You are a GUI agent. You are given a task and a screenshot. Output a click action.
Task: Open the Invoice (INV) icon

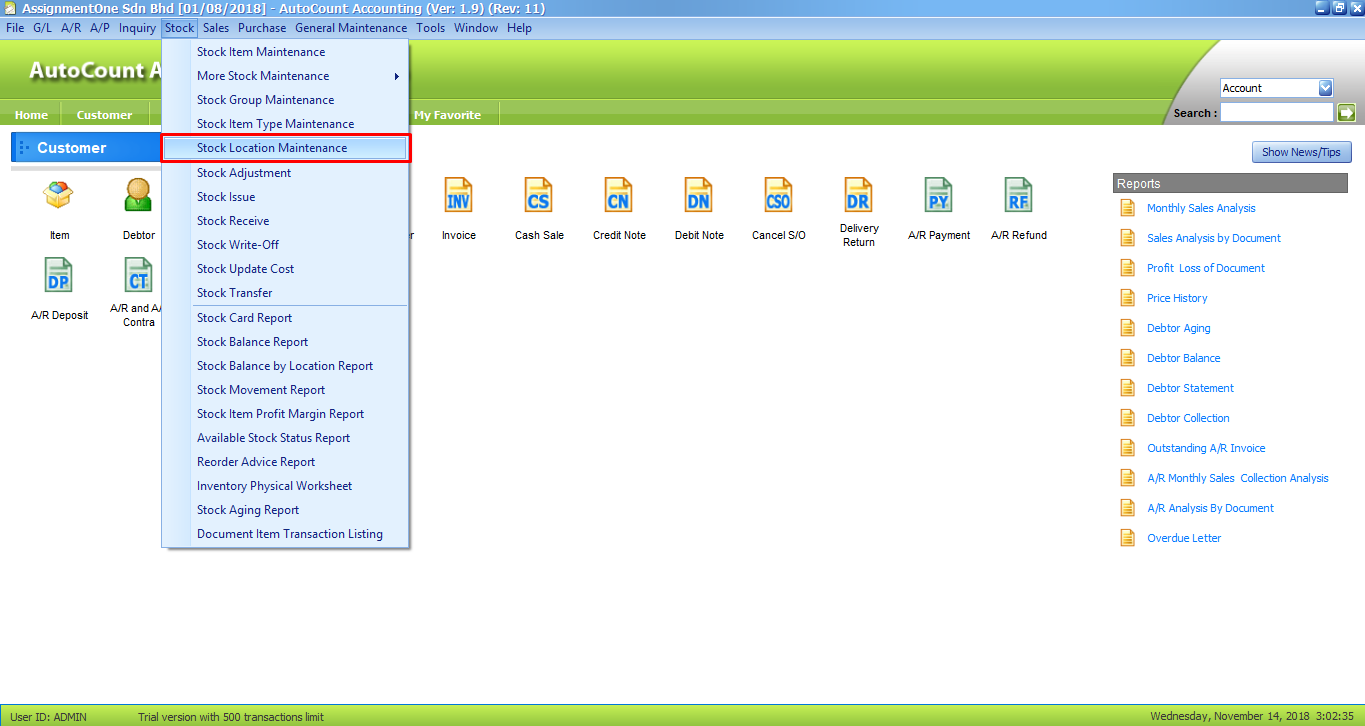(459, 194)
